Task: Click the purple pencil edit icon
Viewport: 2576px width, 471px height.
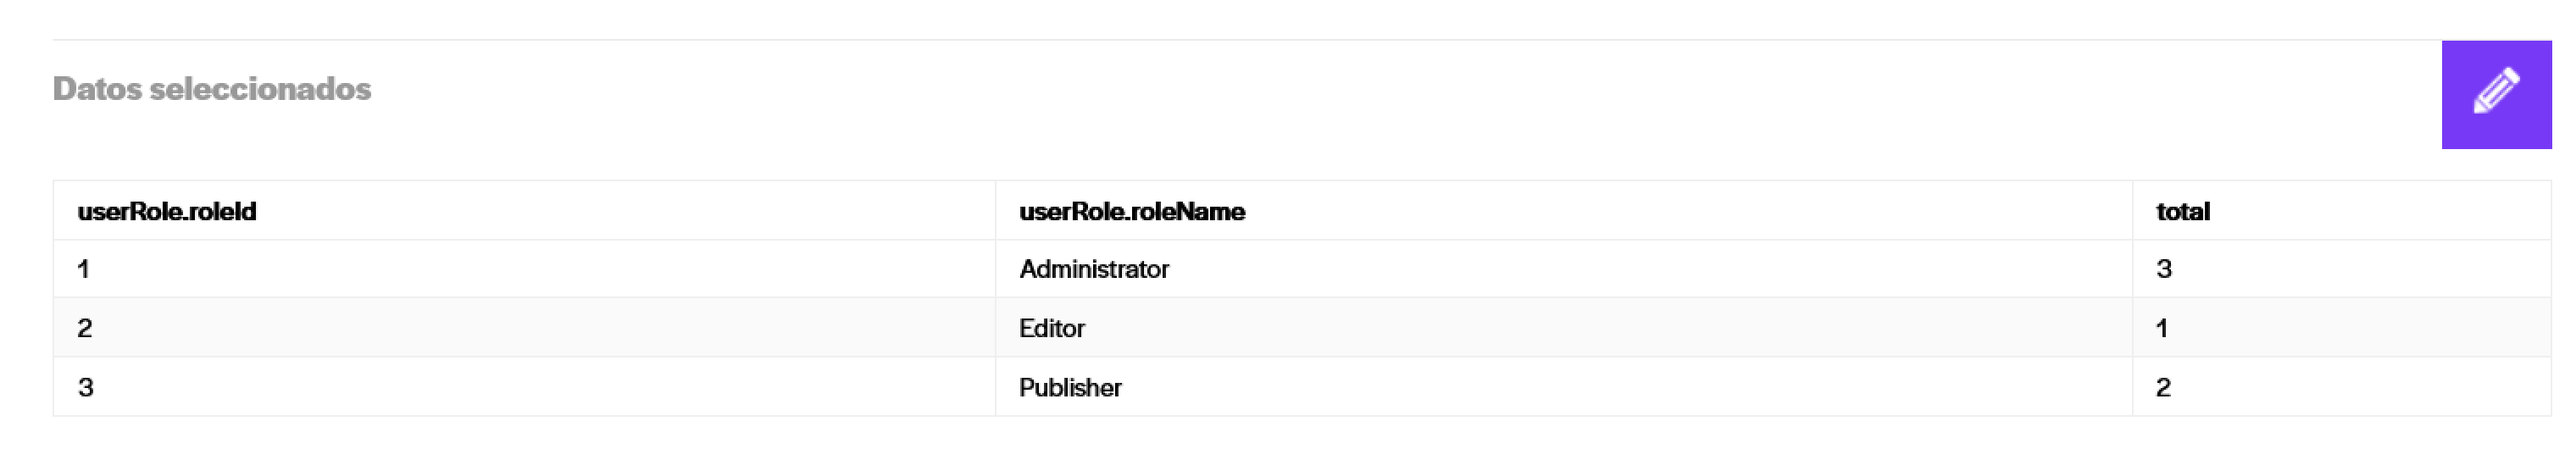Action: 2496,94
